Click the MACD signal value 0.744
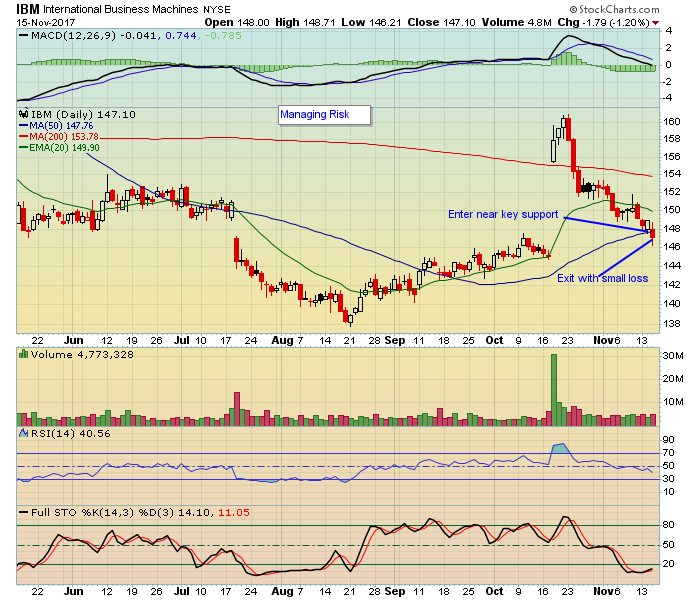The width and height of the screenshot is (700, 600). click(181, 35)
